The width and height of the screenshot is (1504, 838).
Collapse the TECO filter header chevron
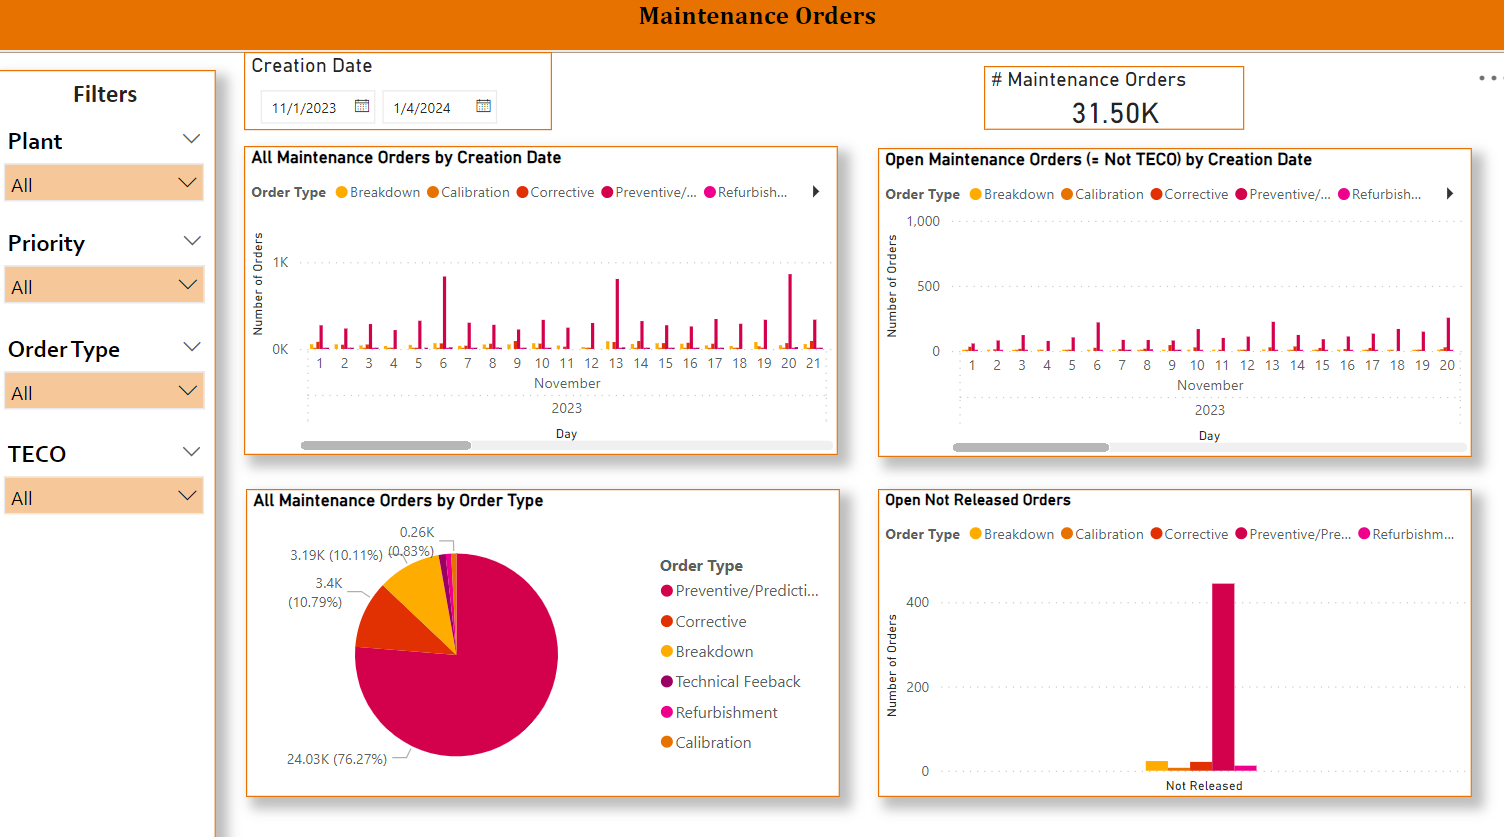(192, 452)
